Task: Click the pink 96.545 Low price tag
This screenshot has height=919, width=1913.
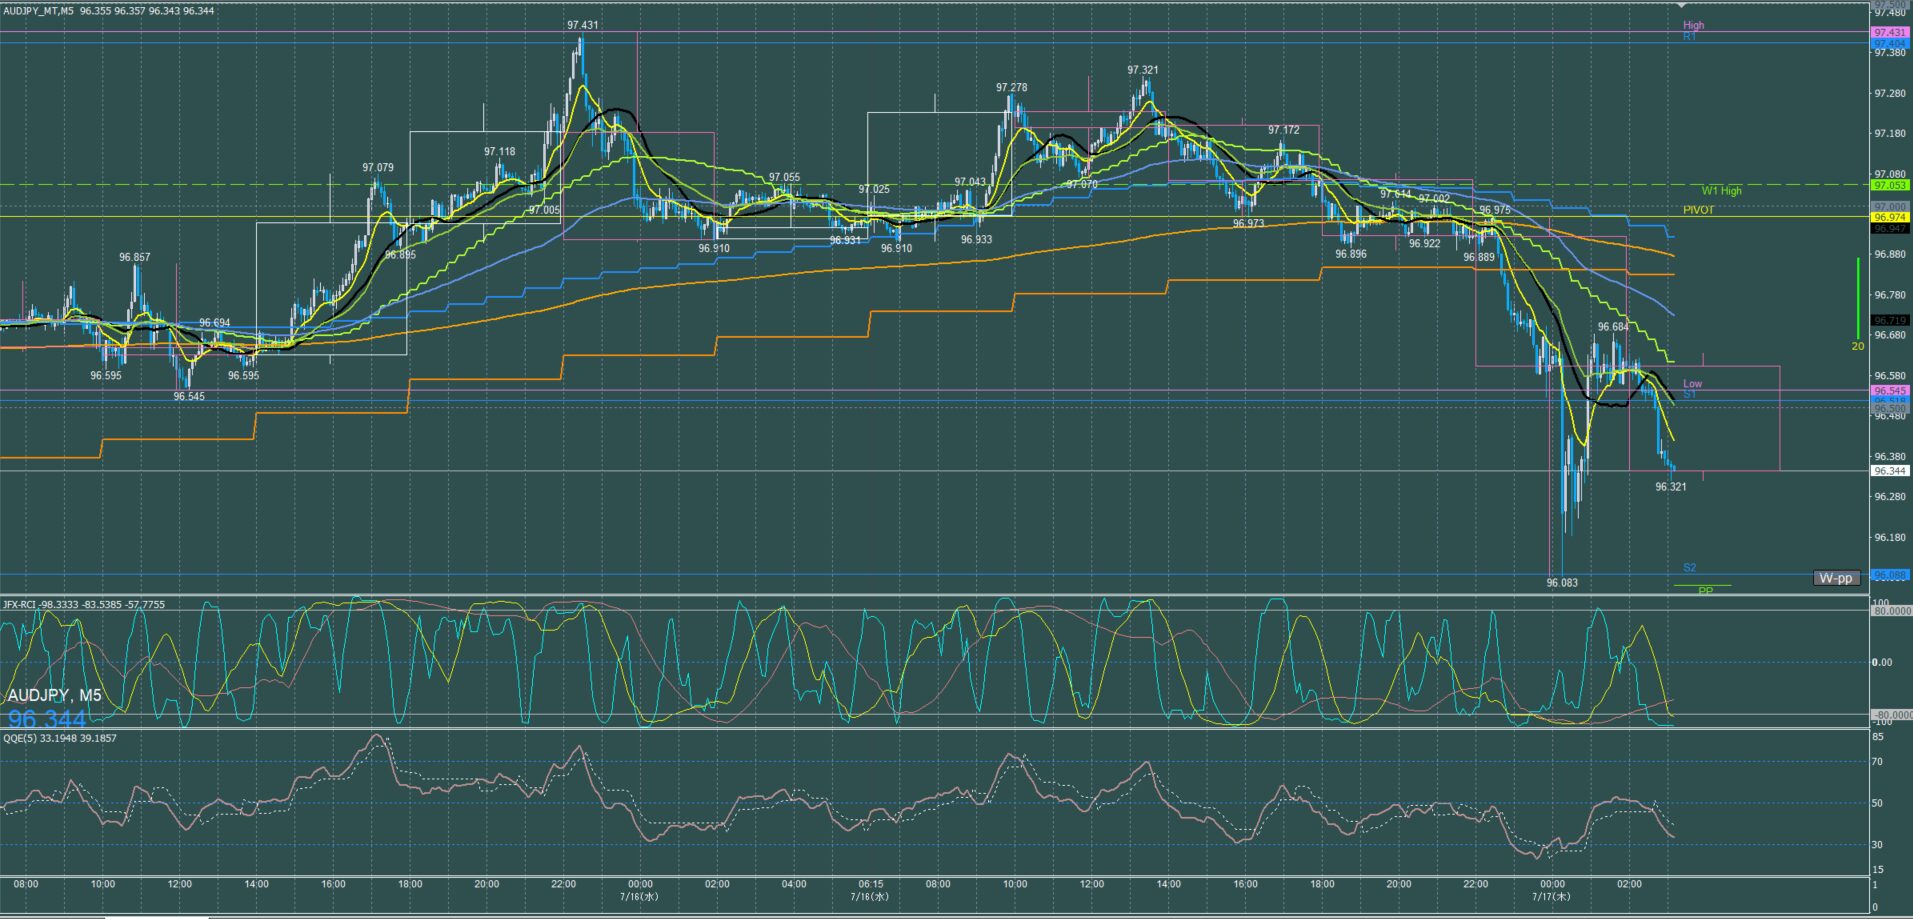Action: point(1889,390)
